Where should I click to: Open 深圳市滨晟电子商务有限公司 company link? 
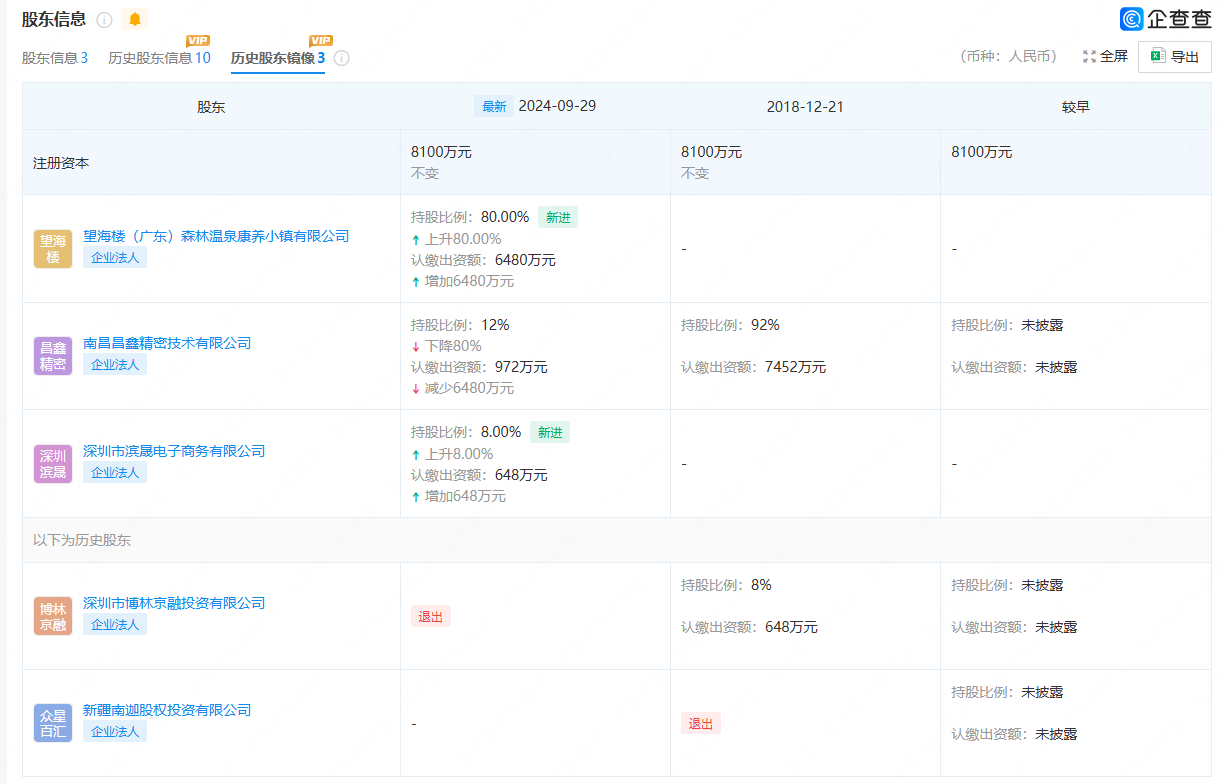[x=174, y=451]
